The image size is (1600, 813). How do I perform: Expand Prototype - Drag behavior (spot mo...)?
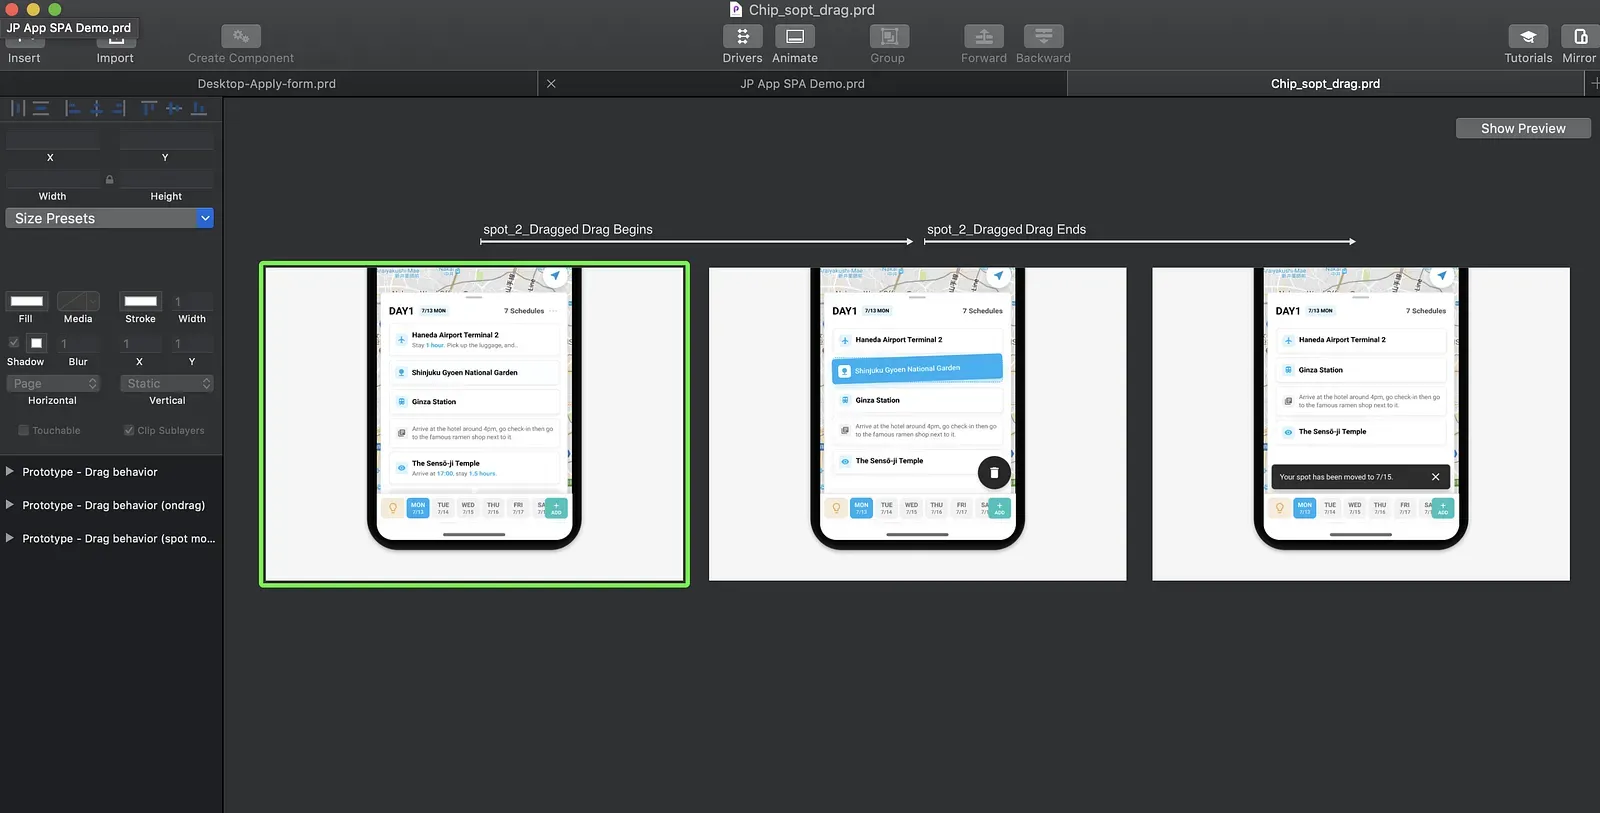[x=10, y=538]
